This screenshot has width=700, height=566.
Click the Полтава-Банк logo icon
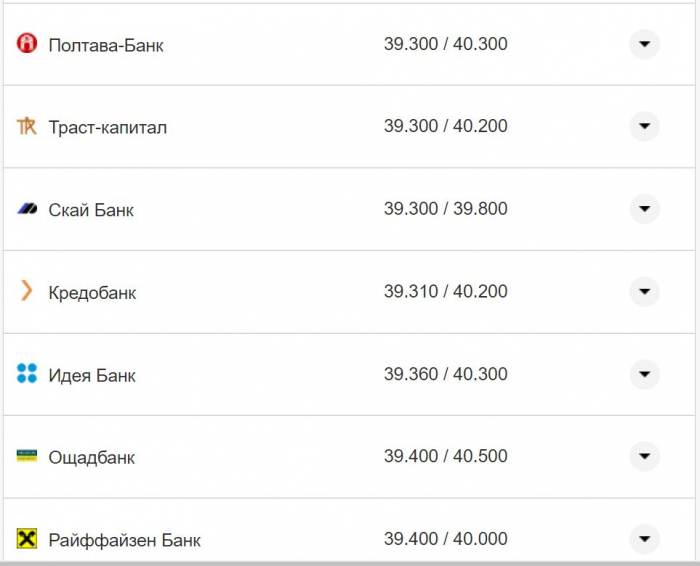point(27,44)
